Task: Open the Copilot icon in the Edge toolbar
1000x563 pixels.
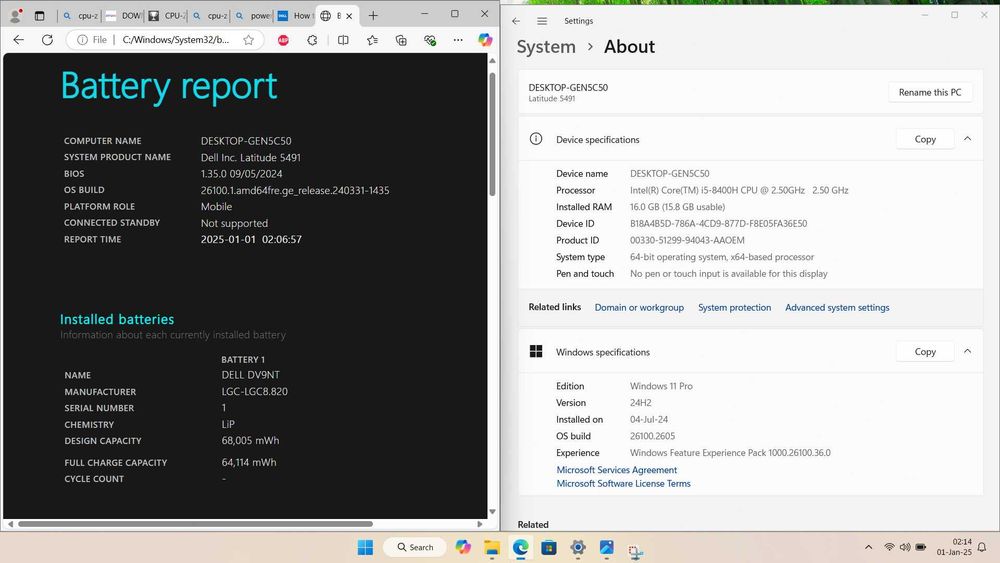Action: tap(485, 40)
